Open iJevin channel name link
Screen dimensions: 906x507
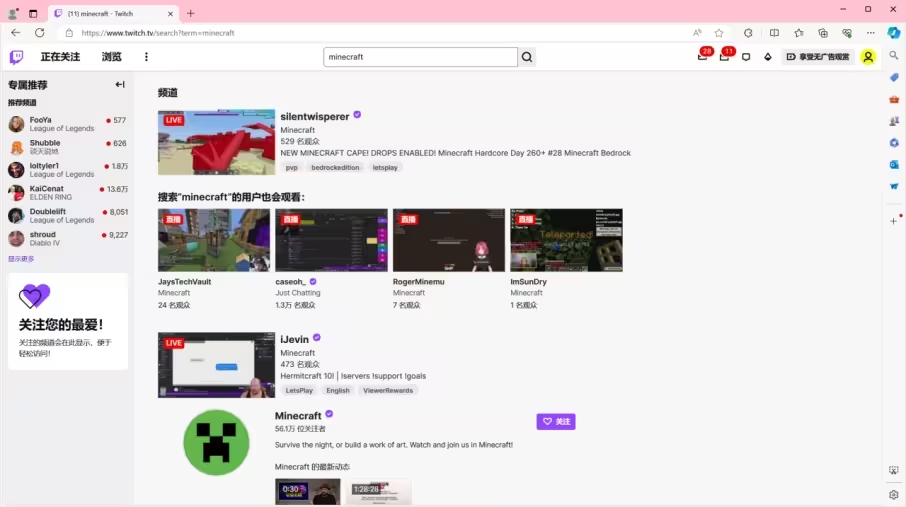(x=295, y=339)
